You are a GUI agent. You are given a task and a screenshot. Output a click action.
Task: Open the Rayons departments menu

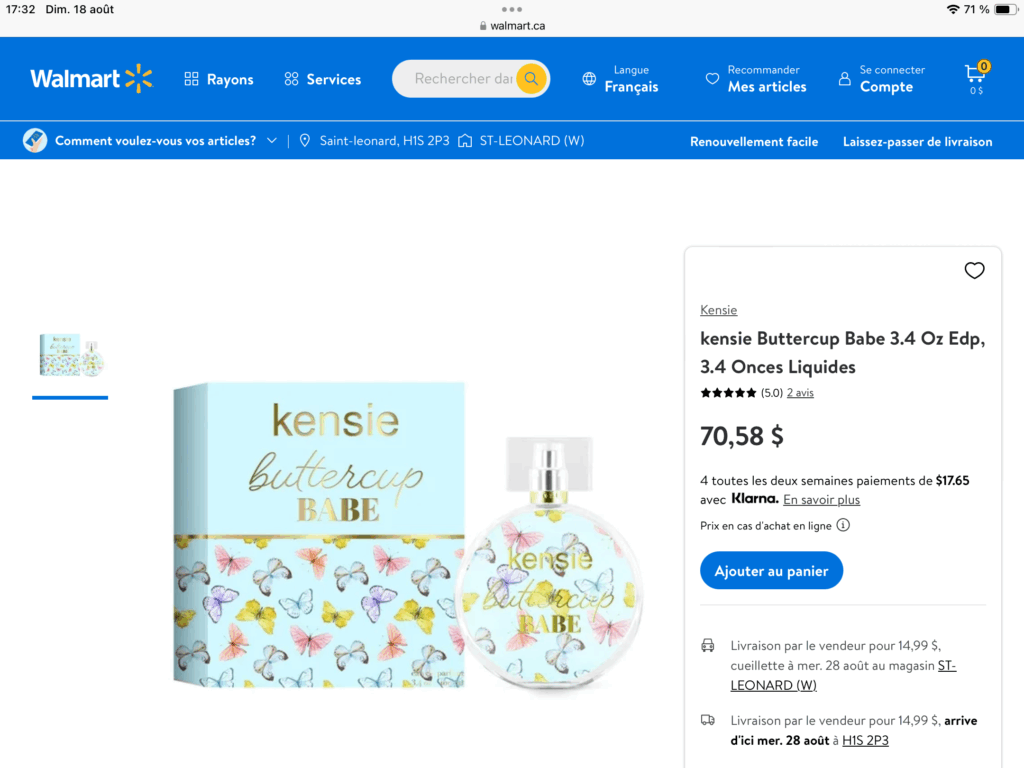coord(219,79)
